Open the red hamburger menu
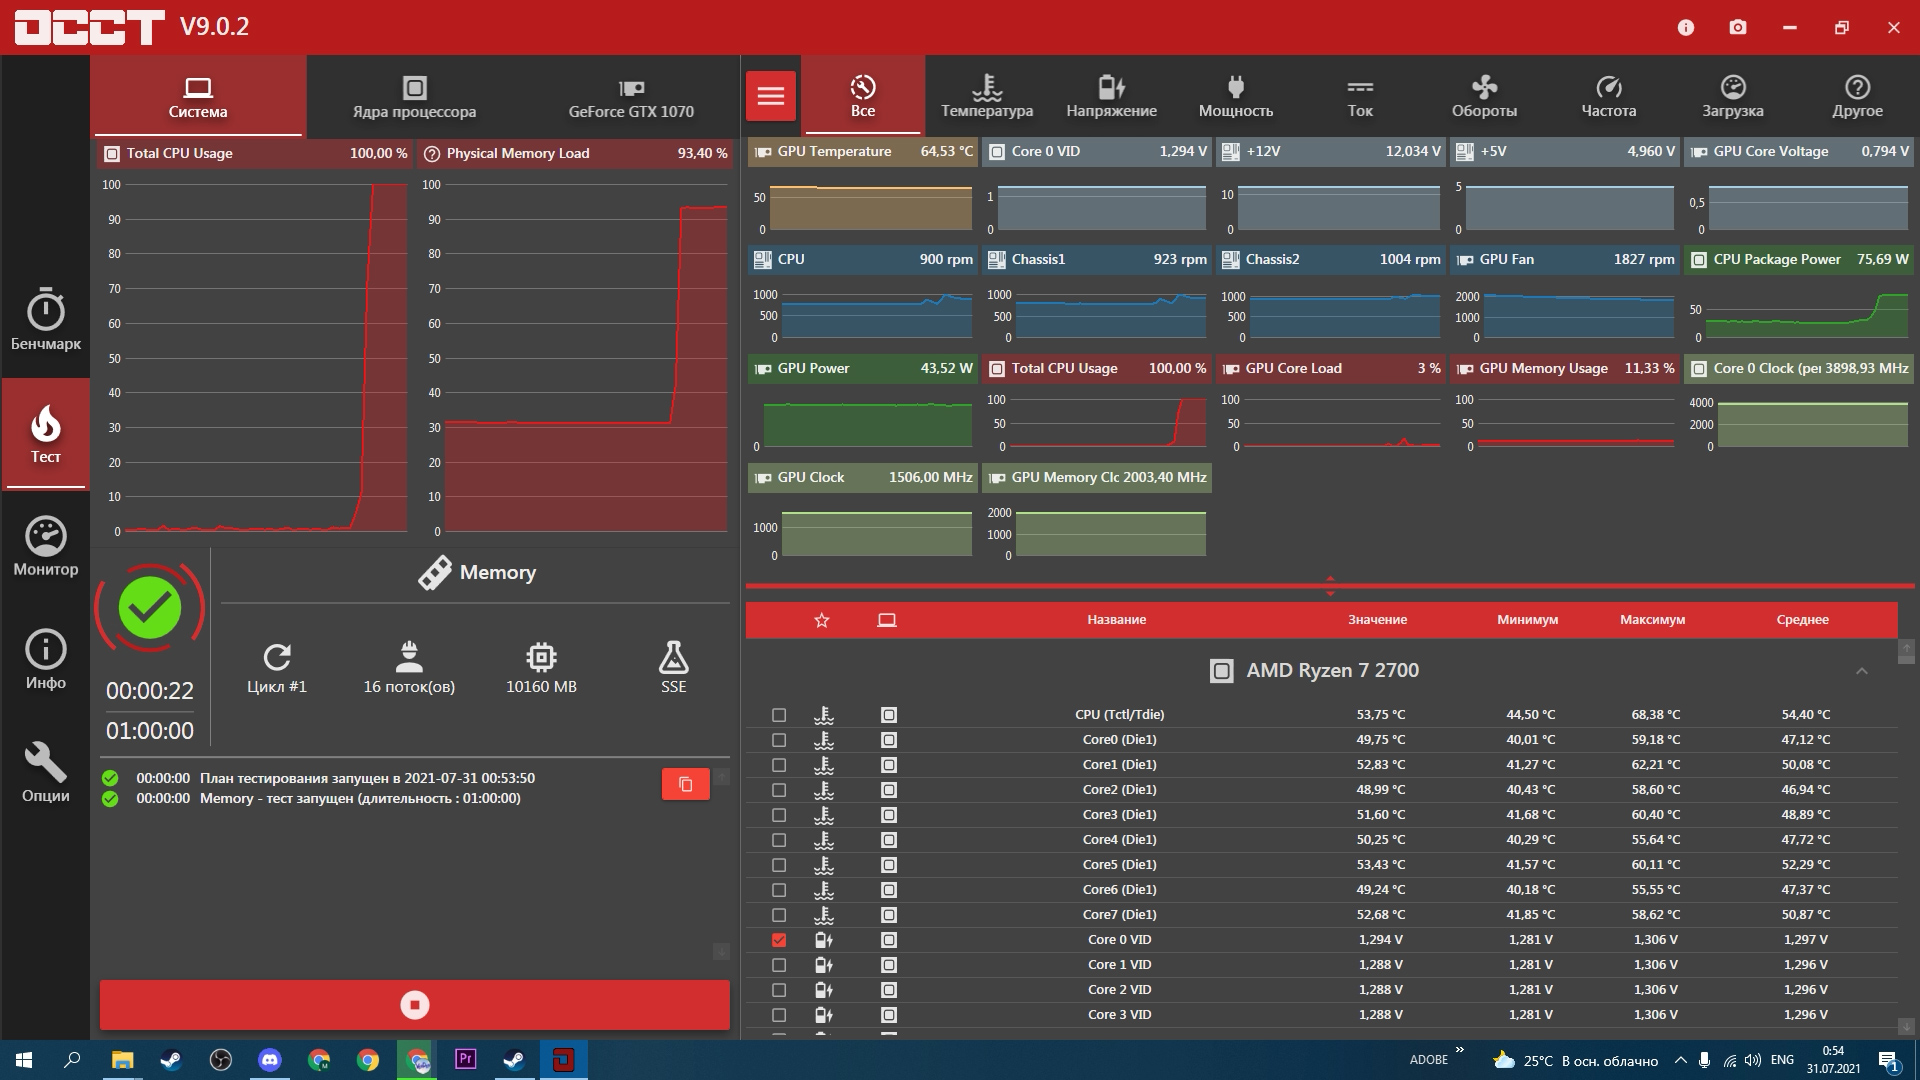1920x1080 pixels. click(771, 96)
